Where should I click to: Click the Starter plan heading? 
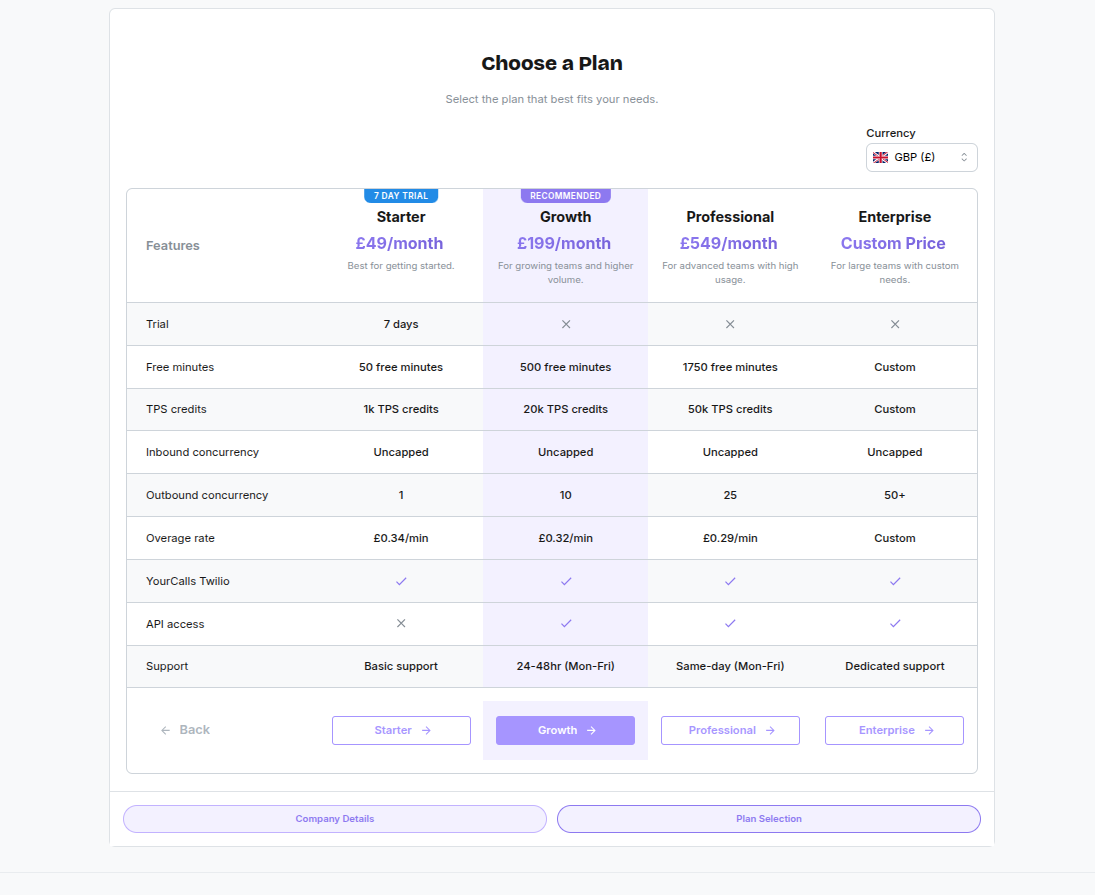pos(401,217)
